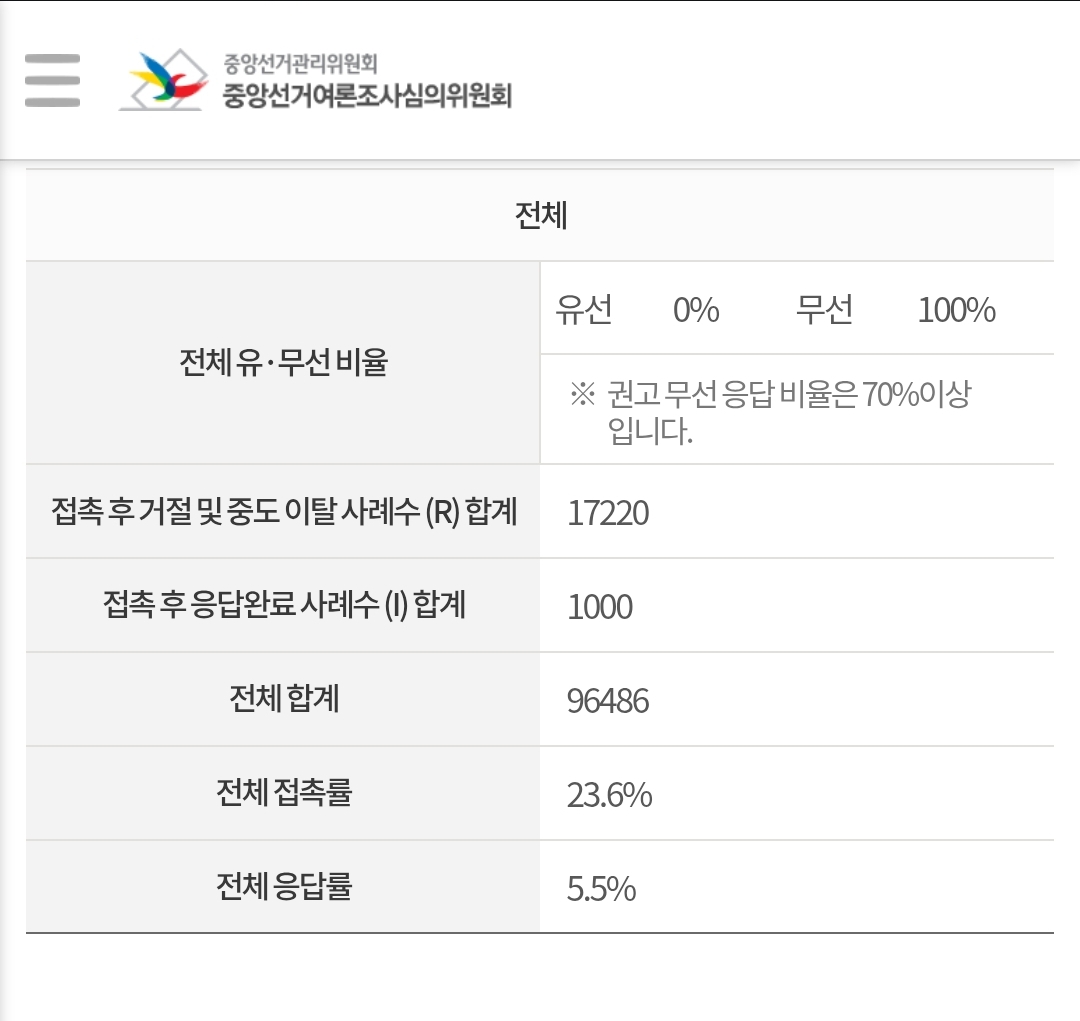1080x1021 pixels.
Task: Select the 접촉 후 응답완료 사례수 label
Action: coord(284,605)
